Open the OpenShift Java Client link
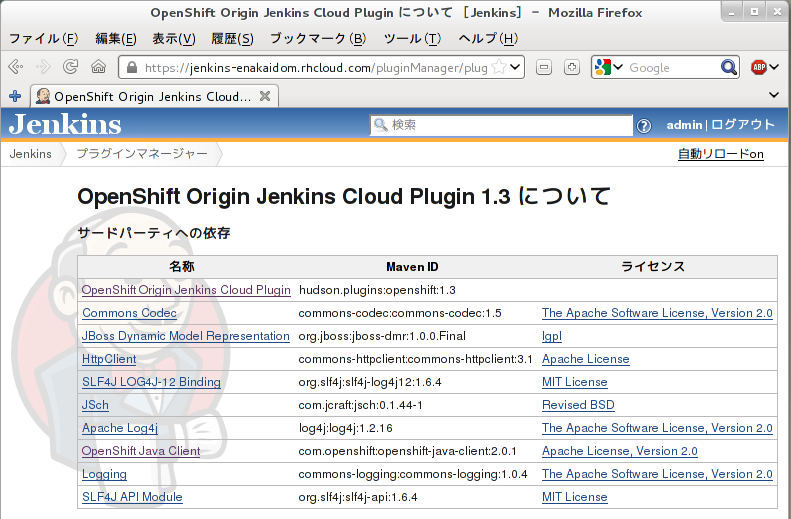This screenshot has width=791, height=519. [x=141, y=451]
